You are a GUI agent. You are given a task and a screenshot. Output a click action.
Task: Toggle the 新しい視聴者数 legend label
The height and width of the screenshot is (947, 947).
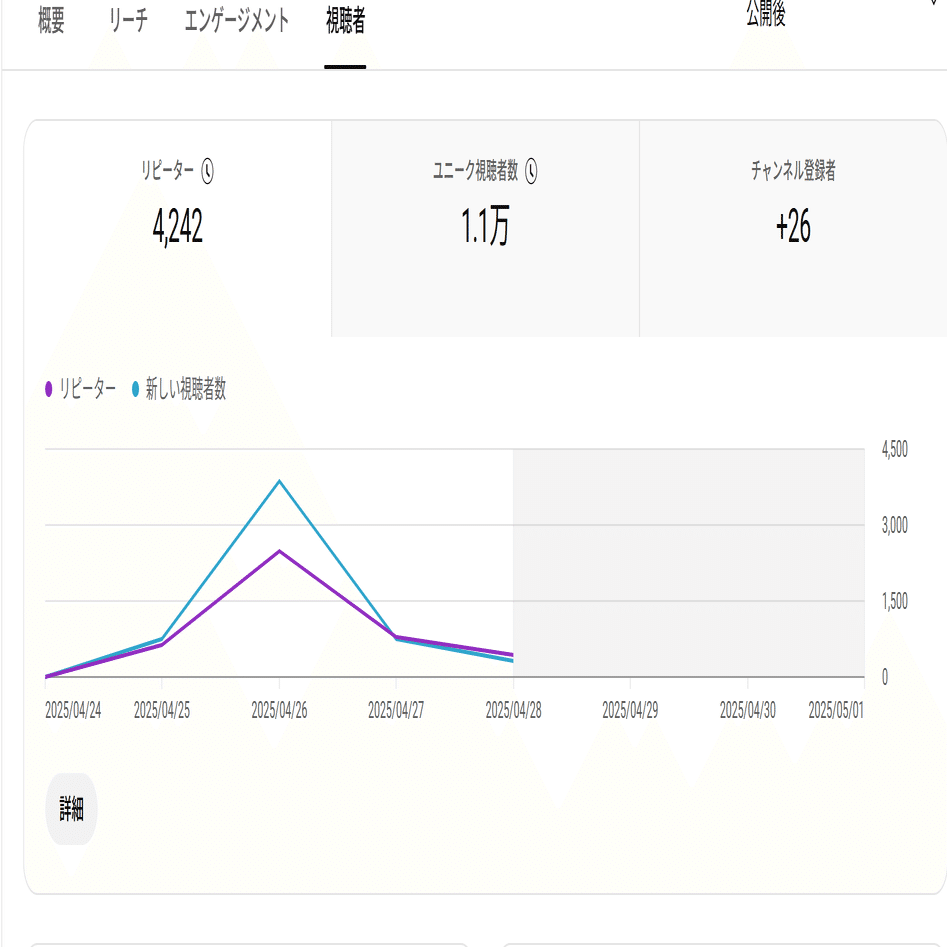186,389
